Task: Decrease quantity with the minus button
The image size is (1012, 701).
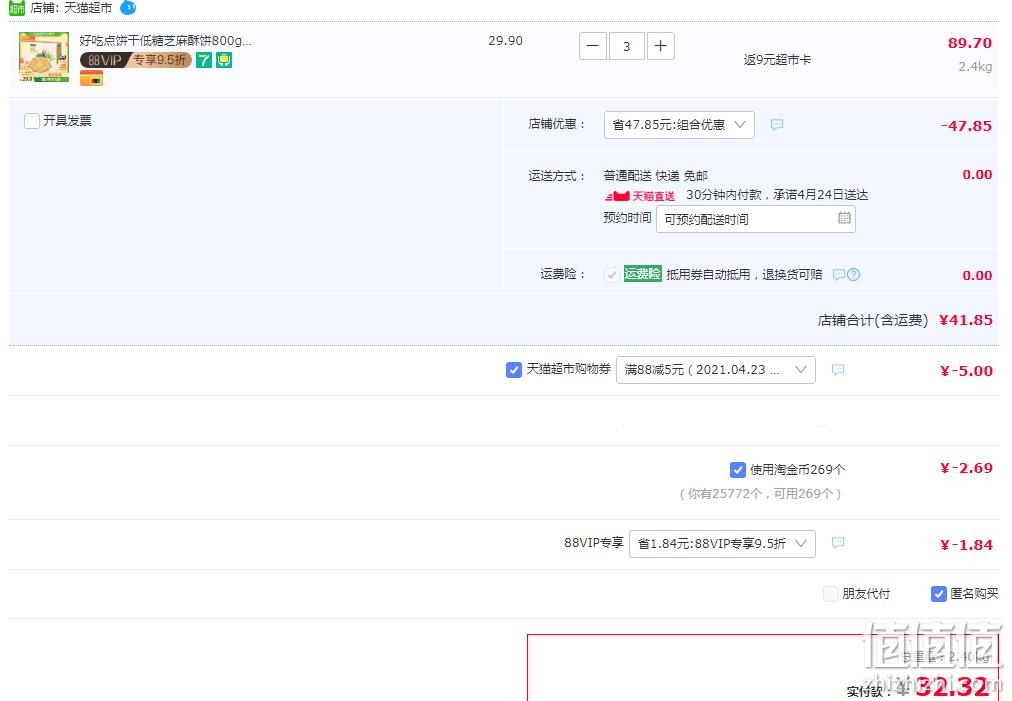Action: (x=593, y=46)
